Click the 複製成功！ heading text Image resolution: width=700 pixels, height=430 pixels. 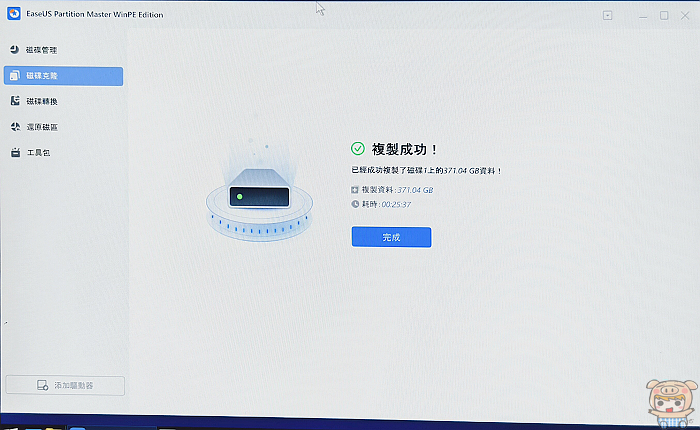point(405,149)
